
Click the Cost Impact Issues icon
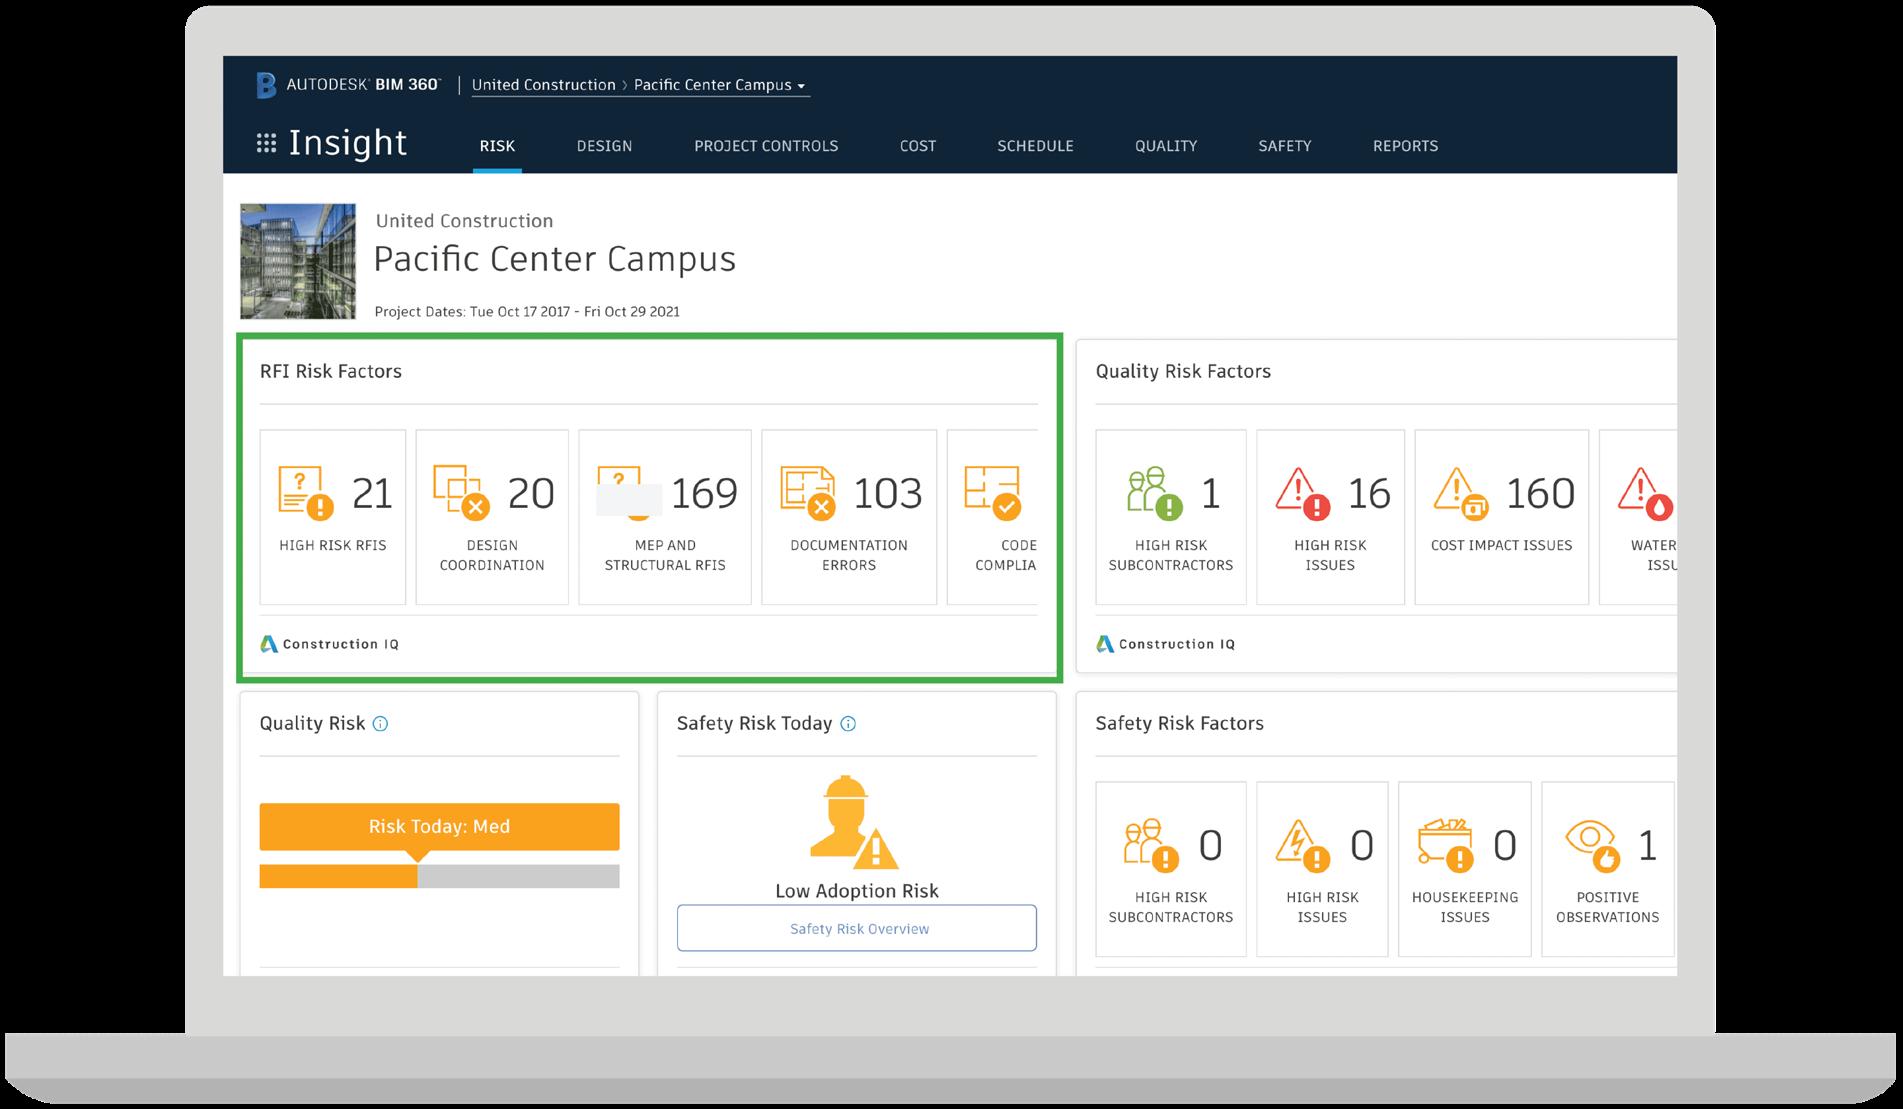click(1462, 493)
